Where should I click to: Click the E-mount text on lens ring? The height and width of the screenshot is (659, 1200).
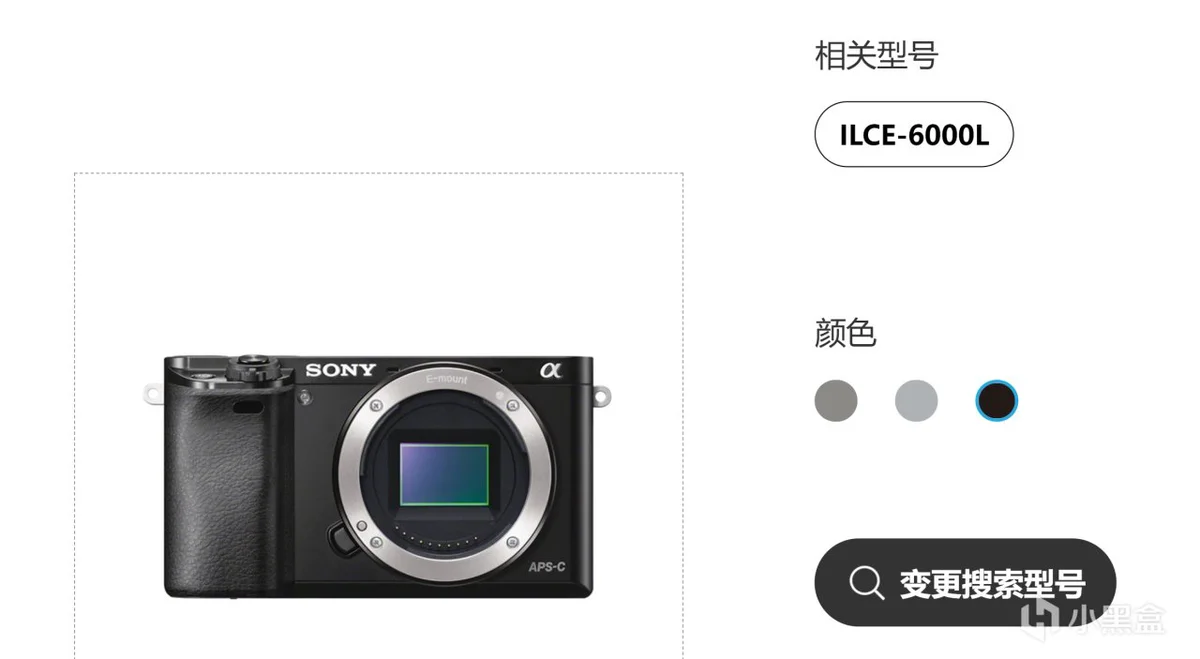[446, 379]
